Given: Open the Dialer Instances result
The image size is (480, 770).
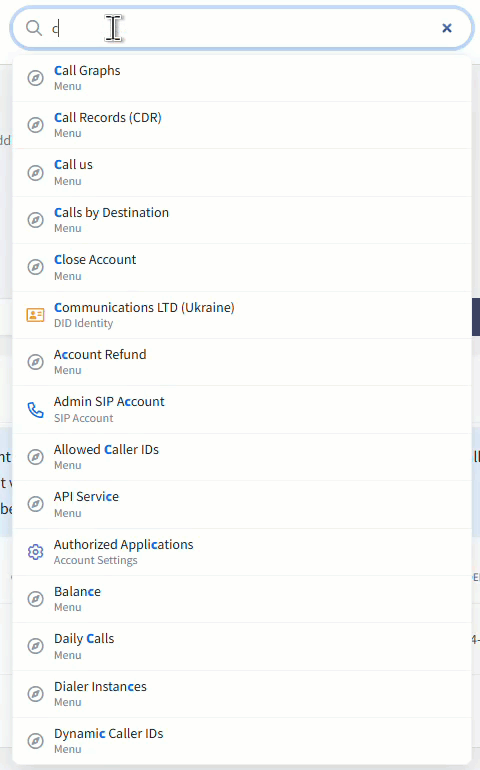Looking at the screenshot, I should (x=242, y=694).
